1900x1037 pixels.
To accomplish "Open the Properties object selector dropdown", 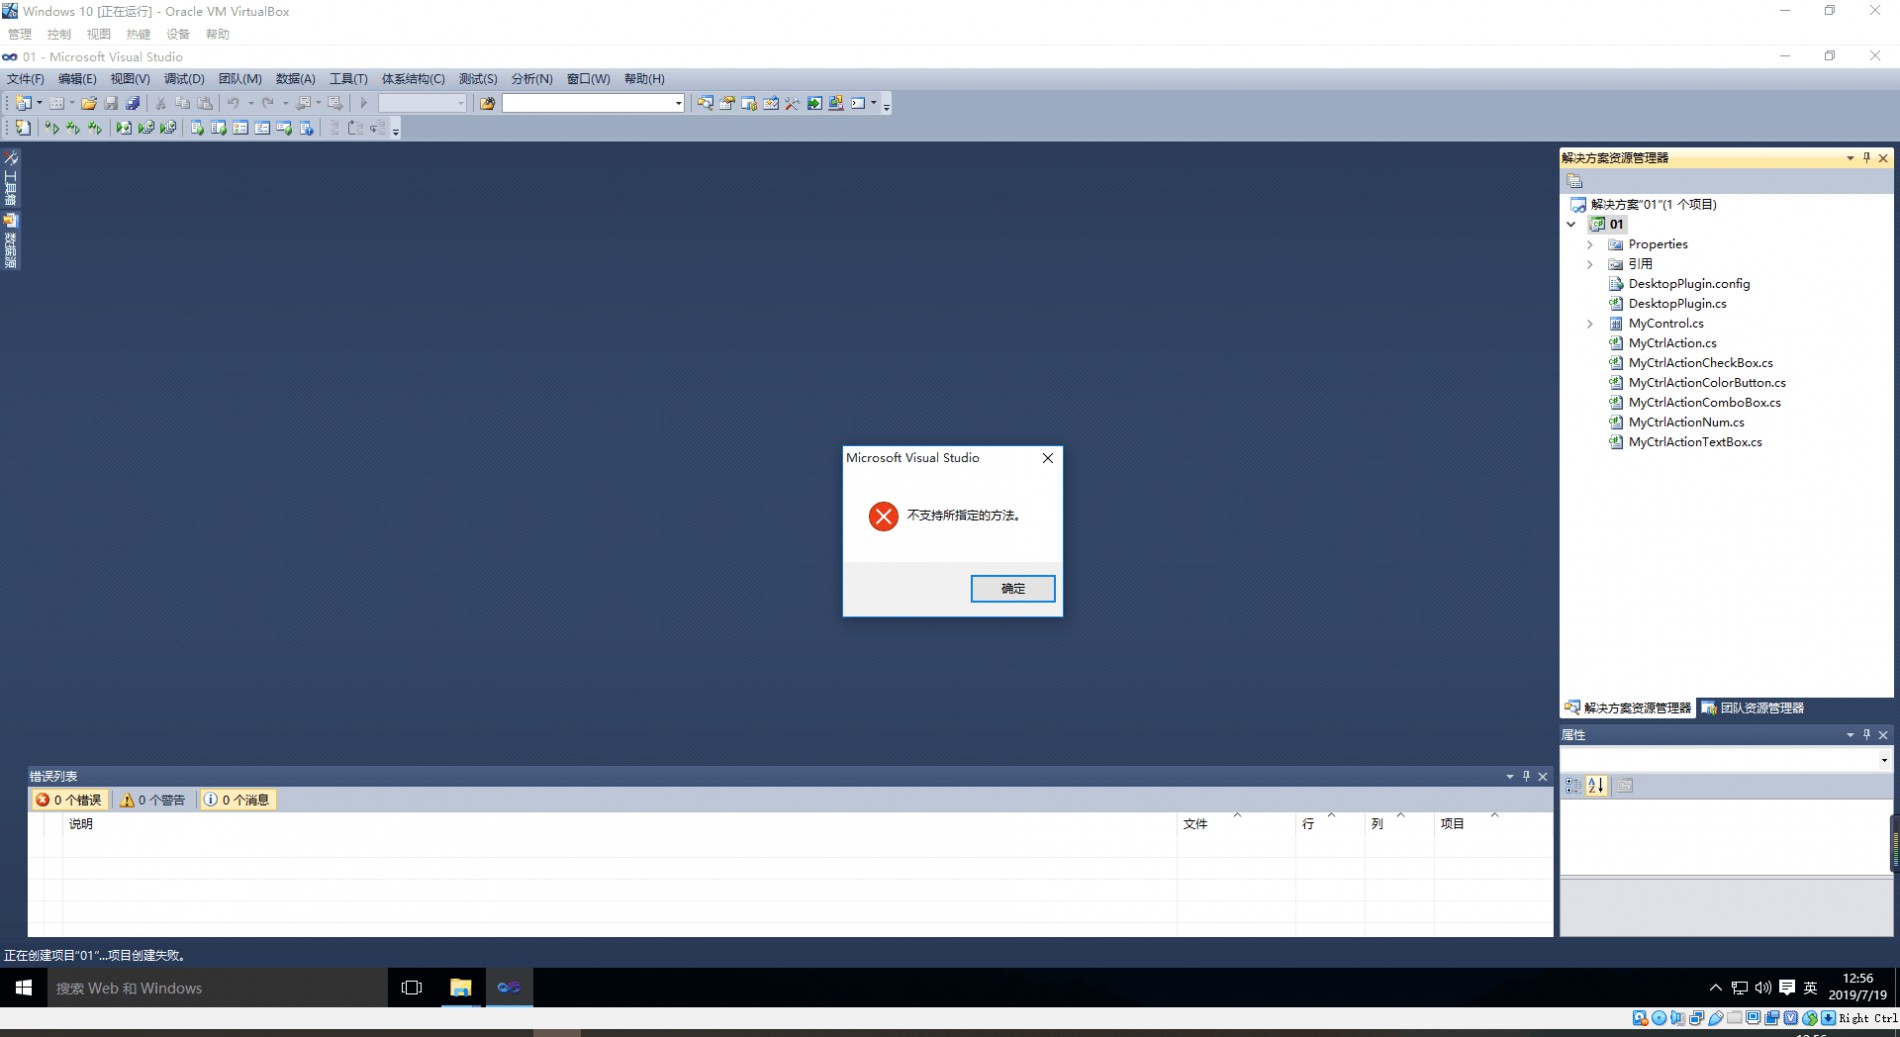I will click(1884, 760).
